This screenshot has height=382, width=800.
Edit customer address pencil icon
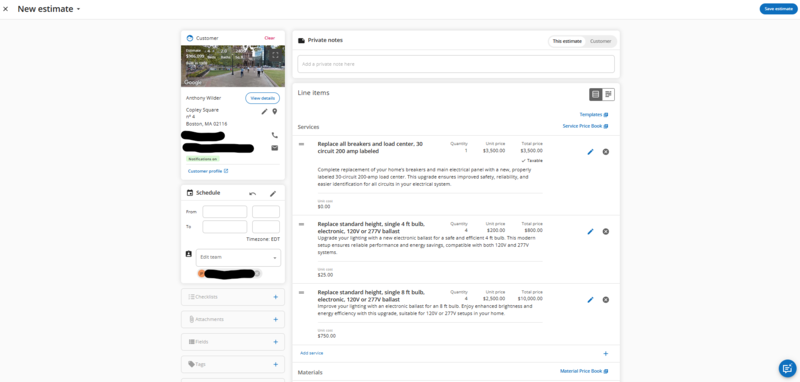tap(264, 112)
